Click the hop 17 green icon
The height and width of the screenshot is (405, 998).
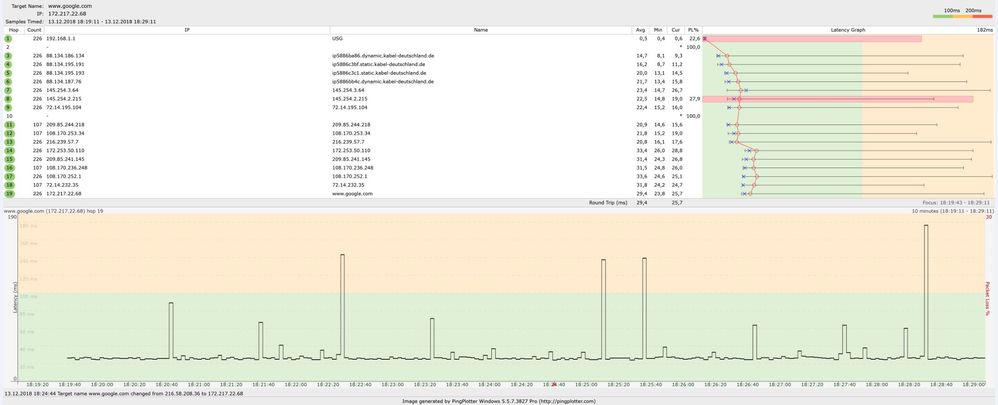pyautogui.click(x=8, y=176)
